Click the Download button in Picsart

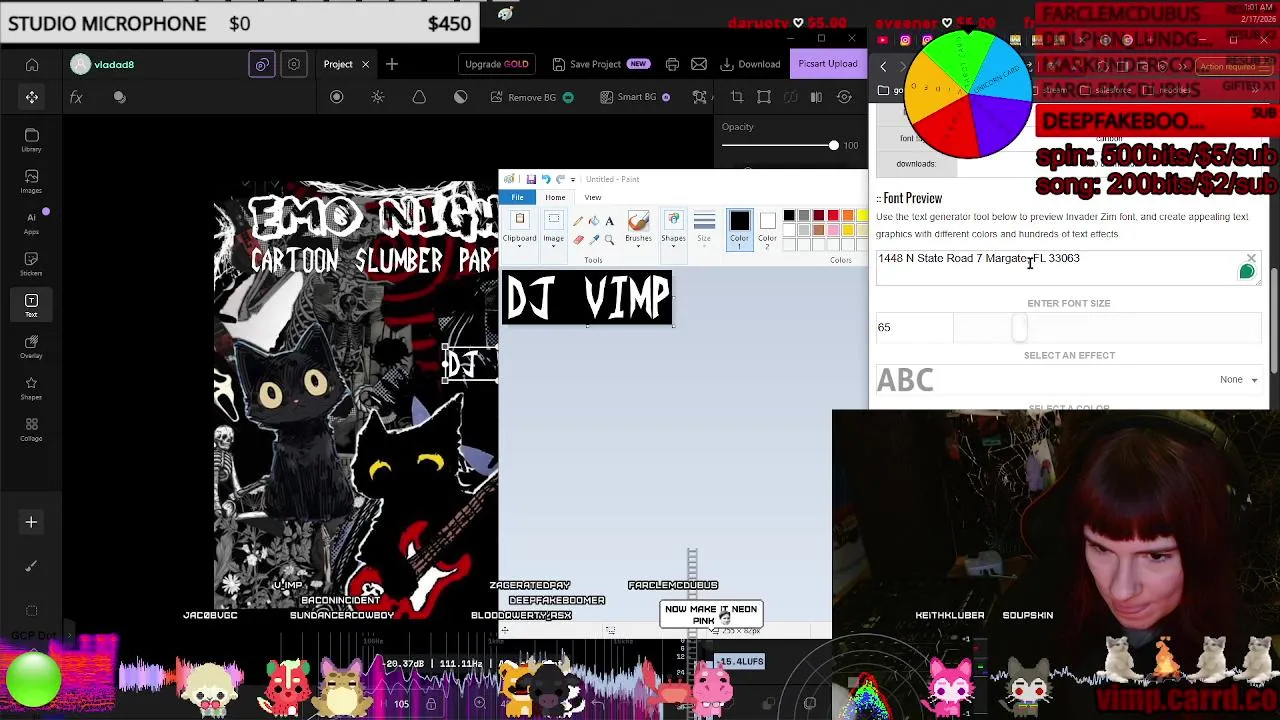[x=750, y=64]
